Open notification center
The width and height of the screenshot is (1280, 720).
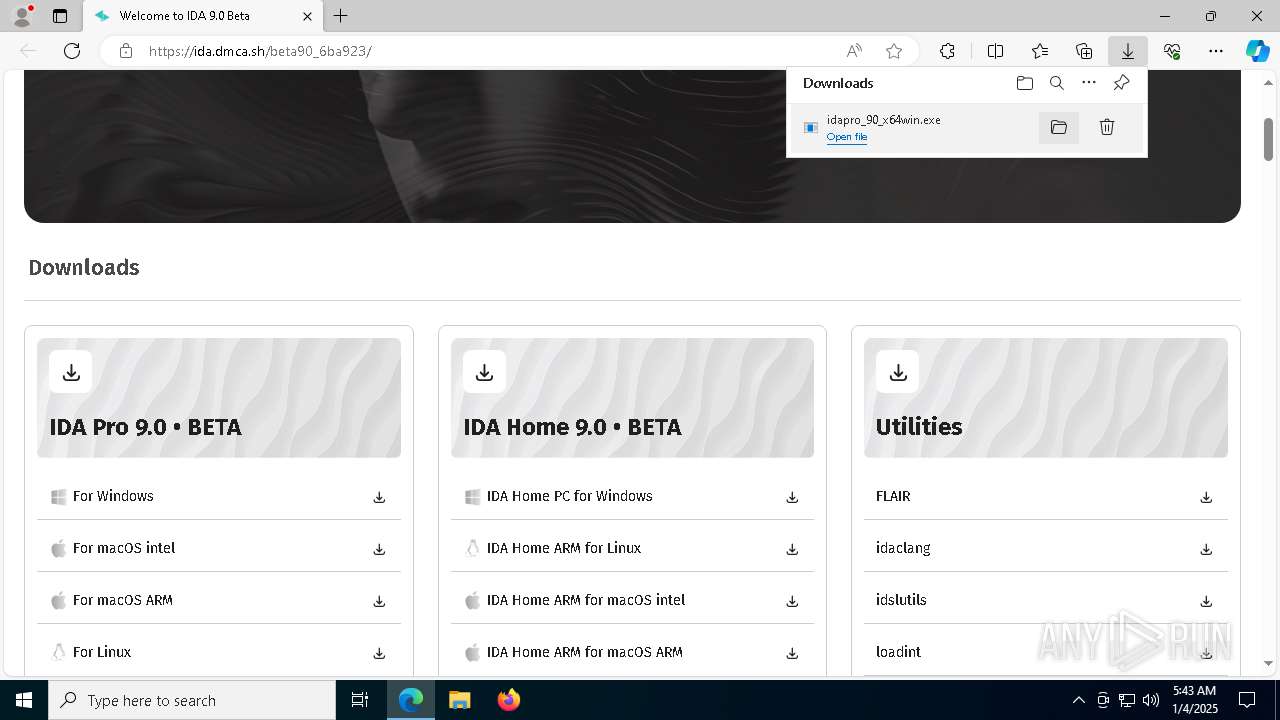point(1247,700)
